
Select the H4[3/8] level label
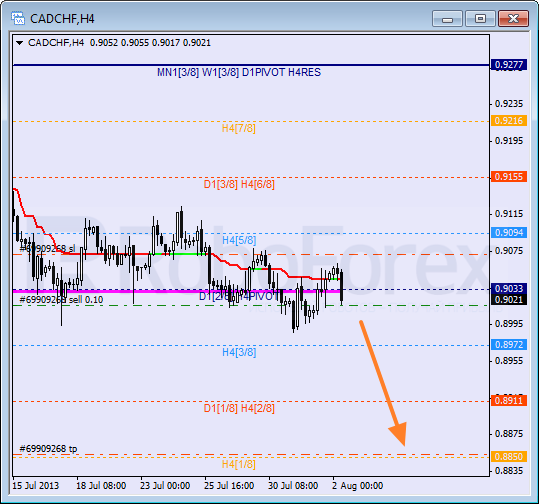pyautogui.click(x=239, y=352)
